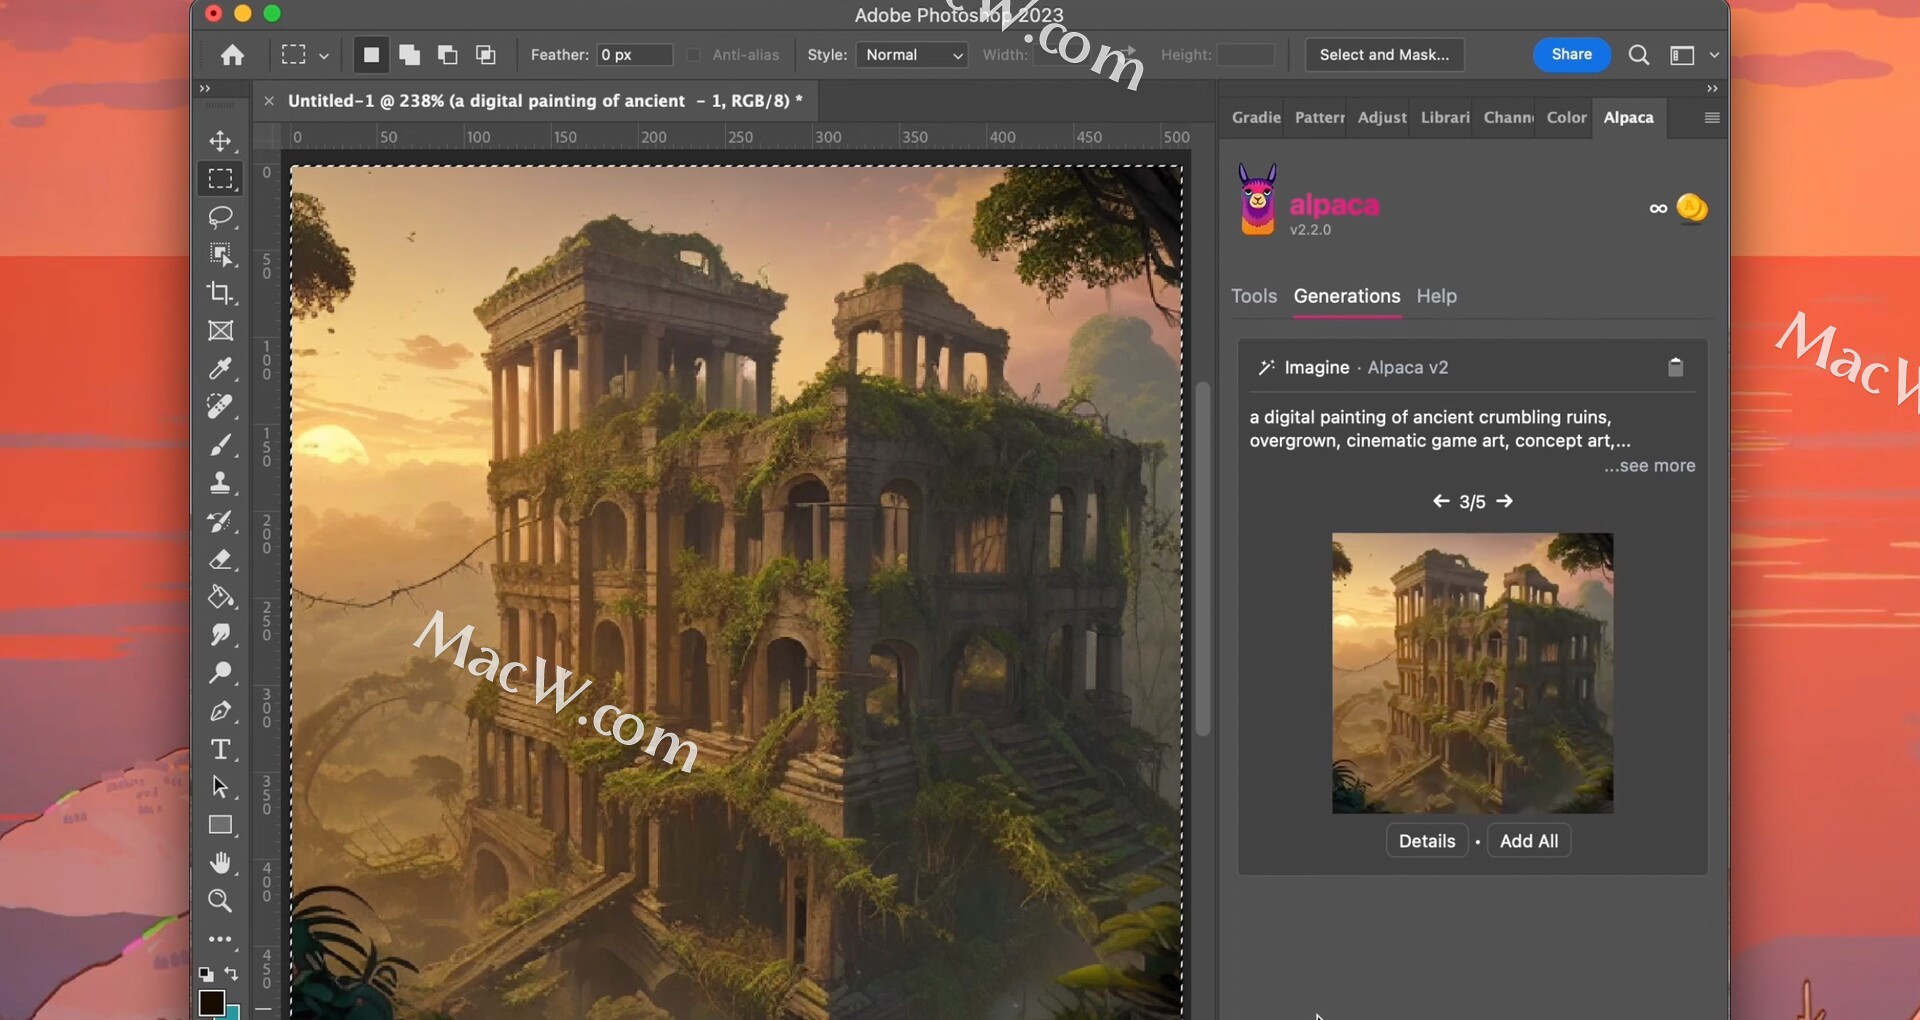Open the marquee tool preset picker arrow
The width and height of the screenshot is (1920, 1020).
[x=323, y=56]
